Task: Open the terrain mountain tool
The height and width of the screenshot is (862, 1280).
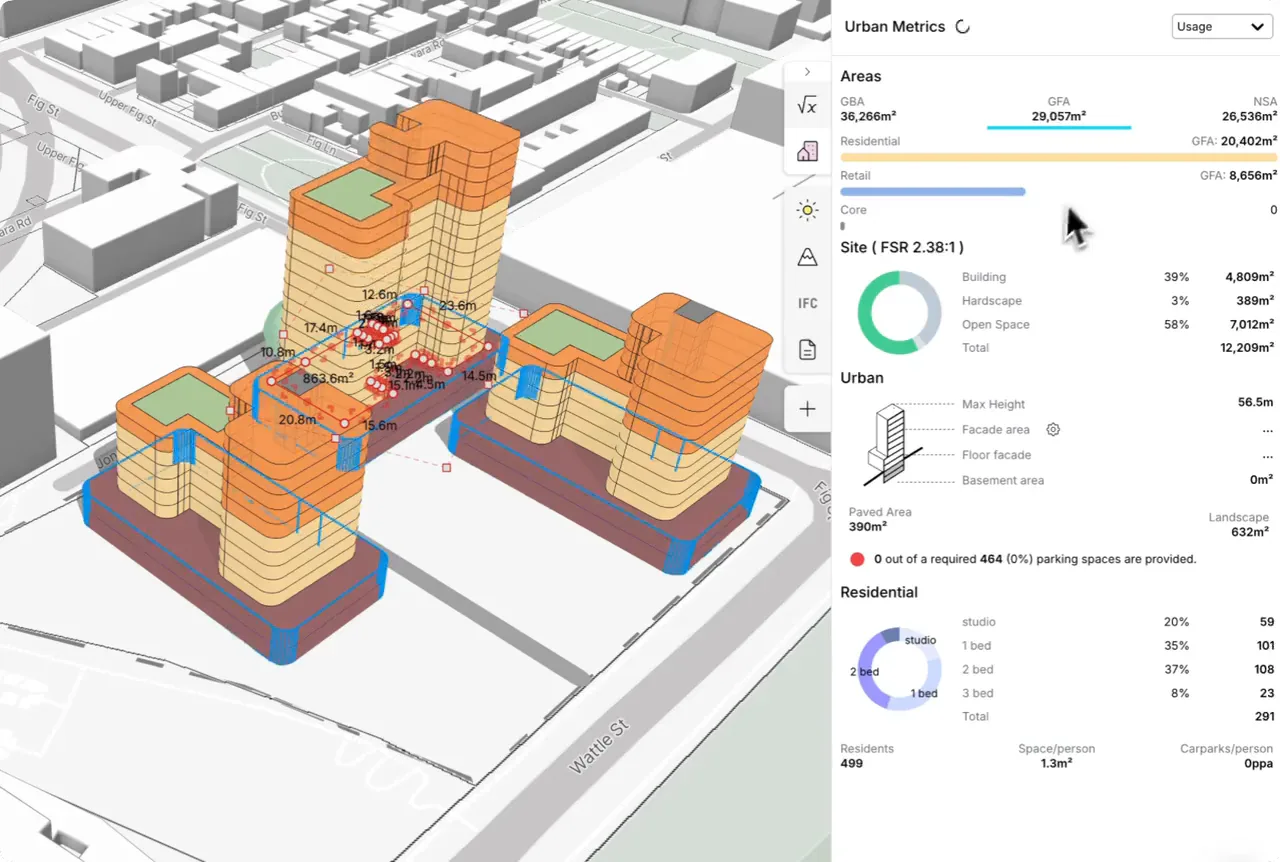Action: 807,257
